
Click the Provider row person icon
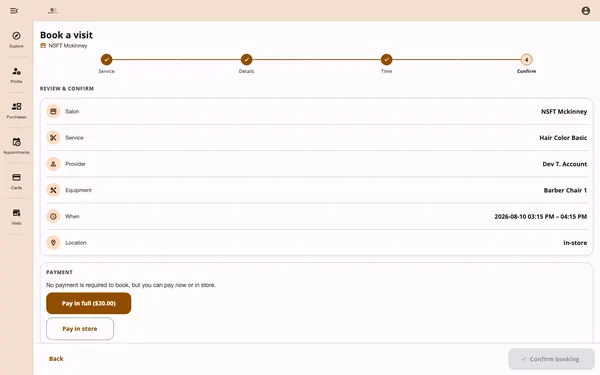53,164
